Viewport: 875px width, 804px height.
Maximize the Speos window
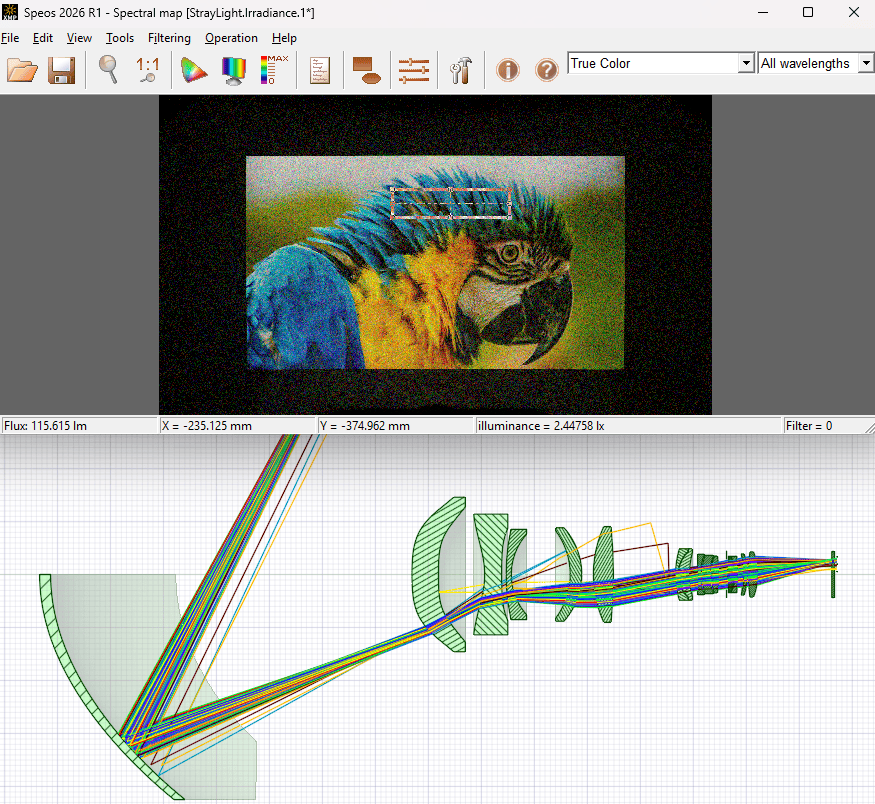pyautogui.click(x=807, y=12)
